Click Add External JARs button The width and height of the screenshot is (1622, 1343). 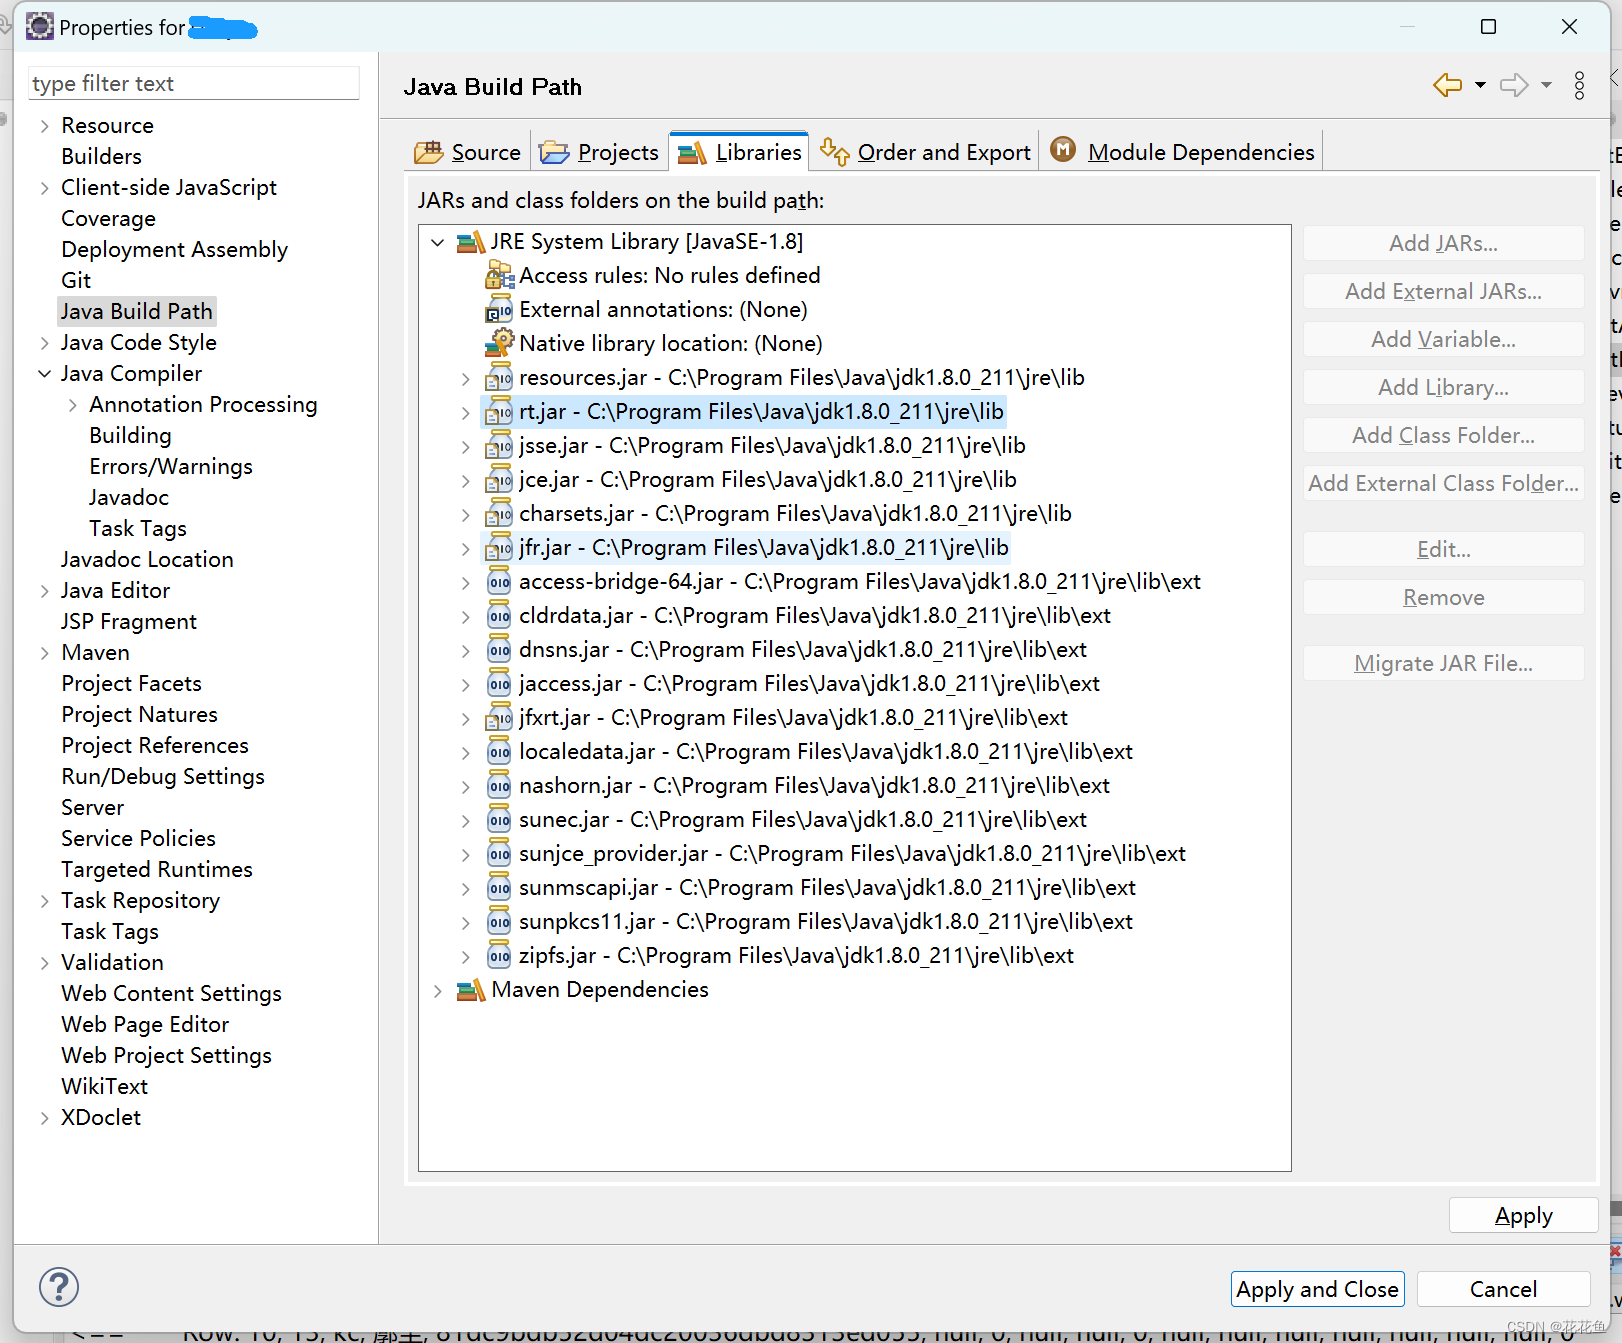click(x=1443, y=291)
